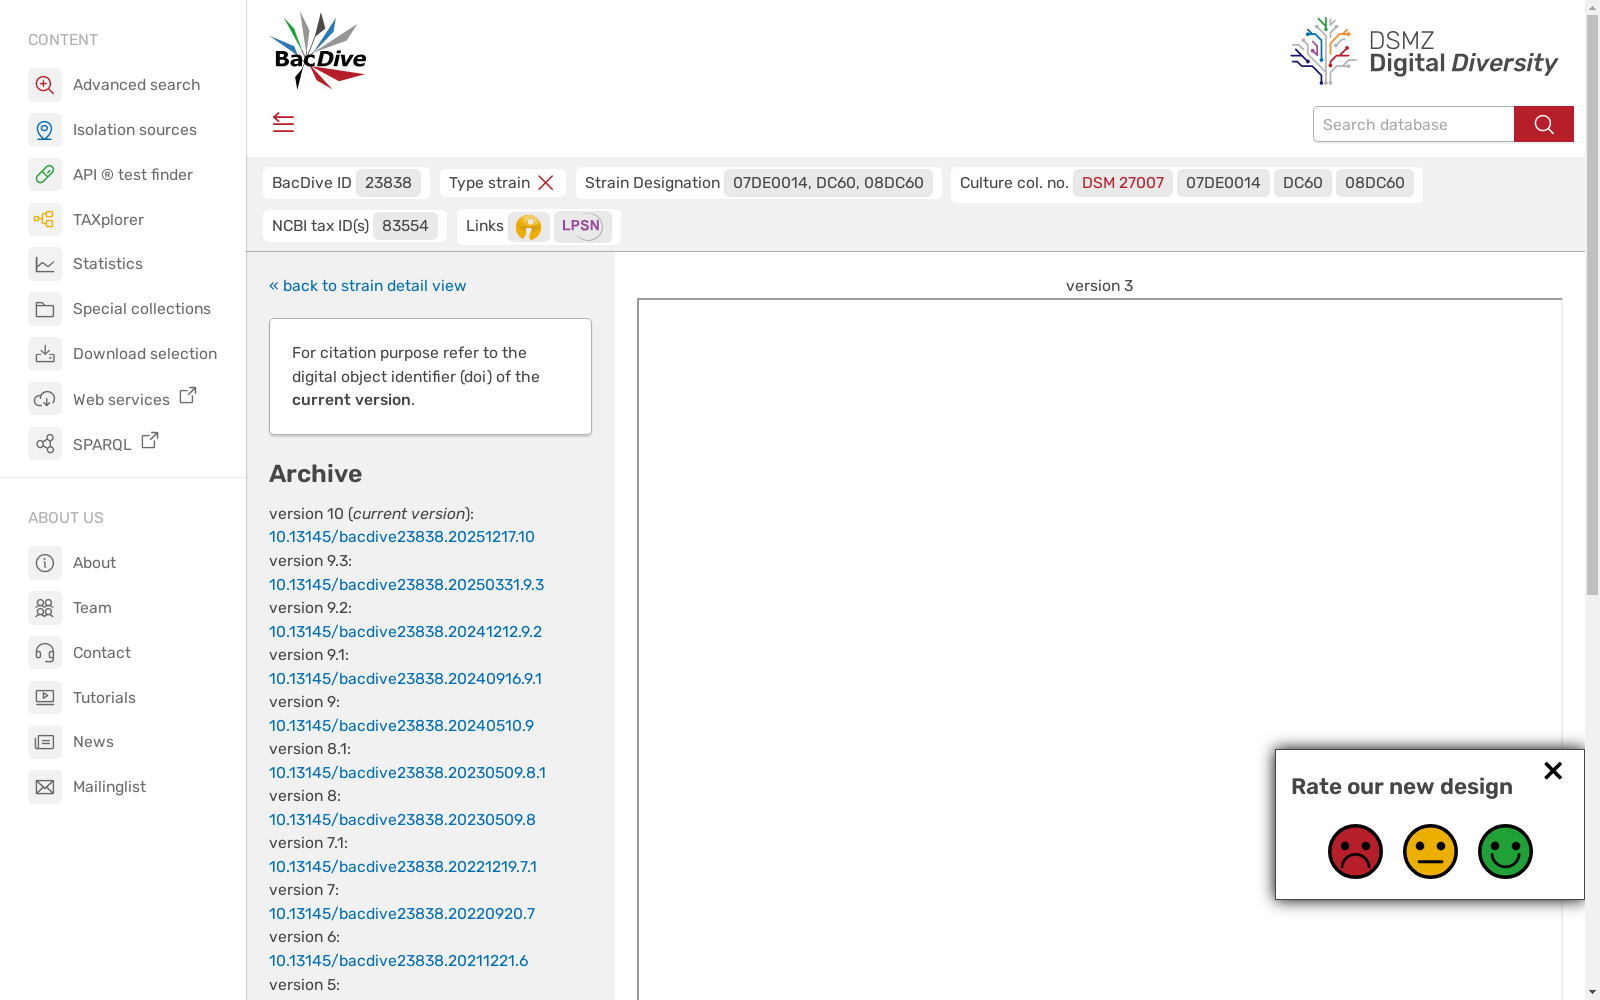Rate design with the green happy face
The image size is (1600, 1000).
[1505, 851]
